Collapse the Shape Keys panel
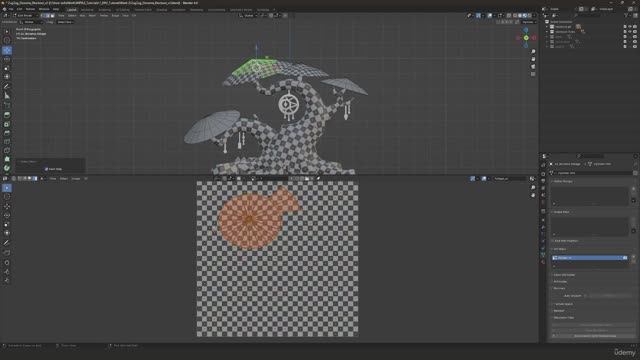The width and height of the screenshot is (640, 360). point(561,212)
